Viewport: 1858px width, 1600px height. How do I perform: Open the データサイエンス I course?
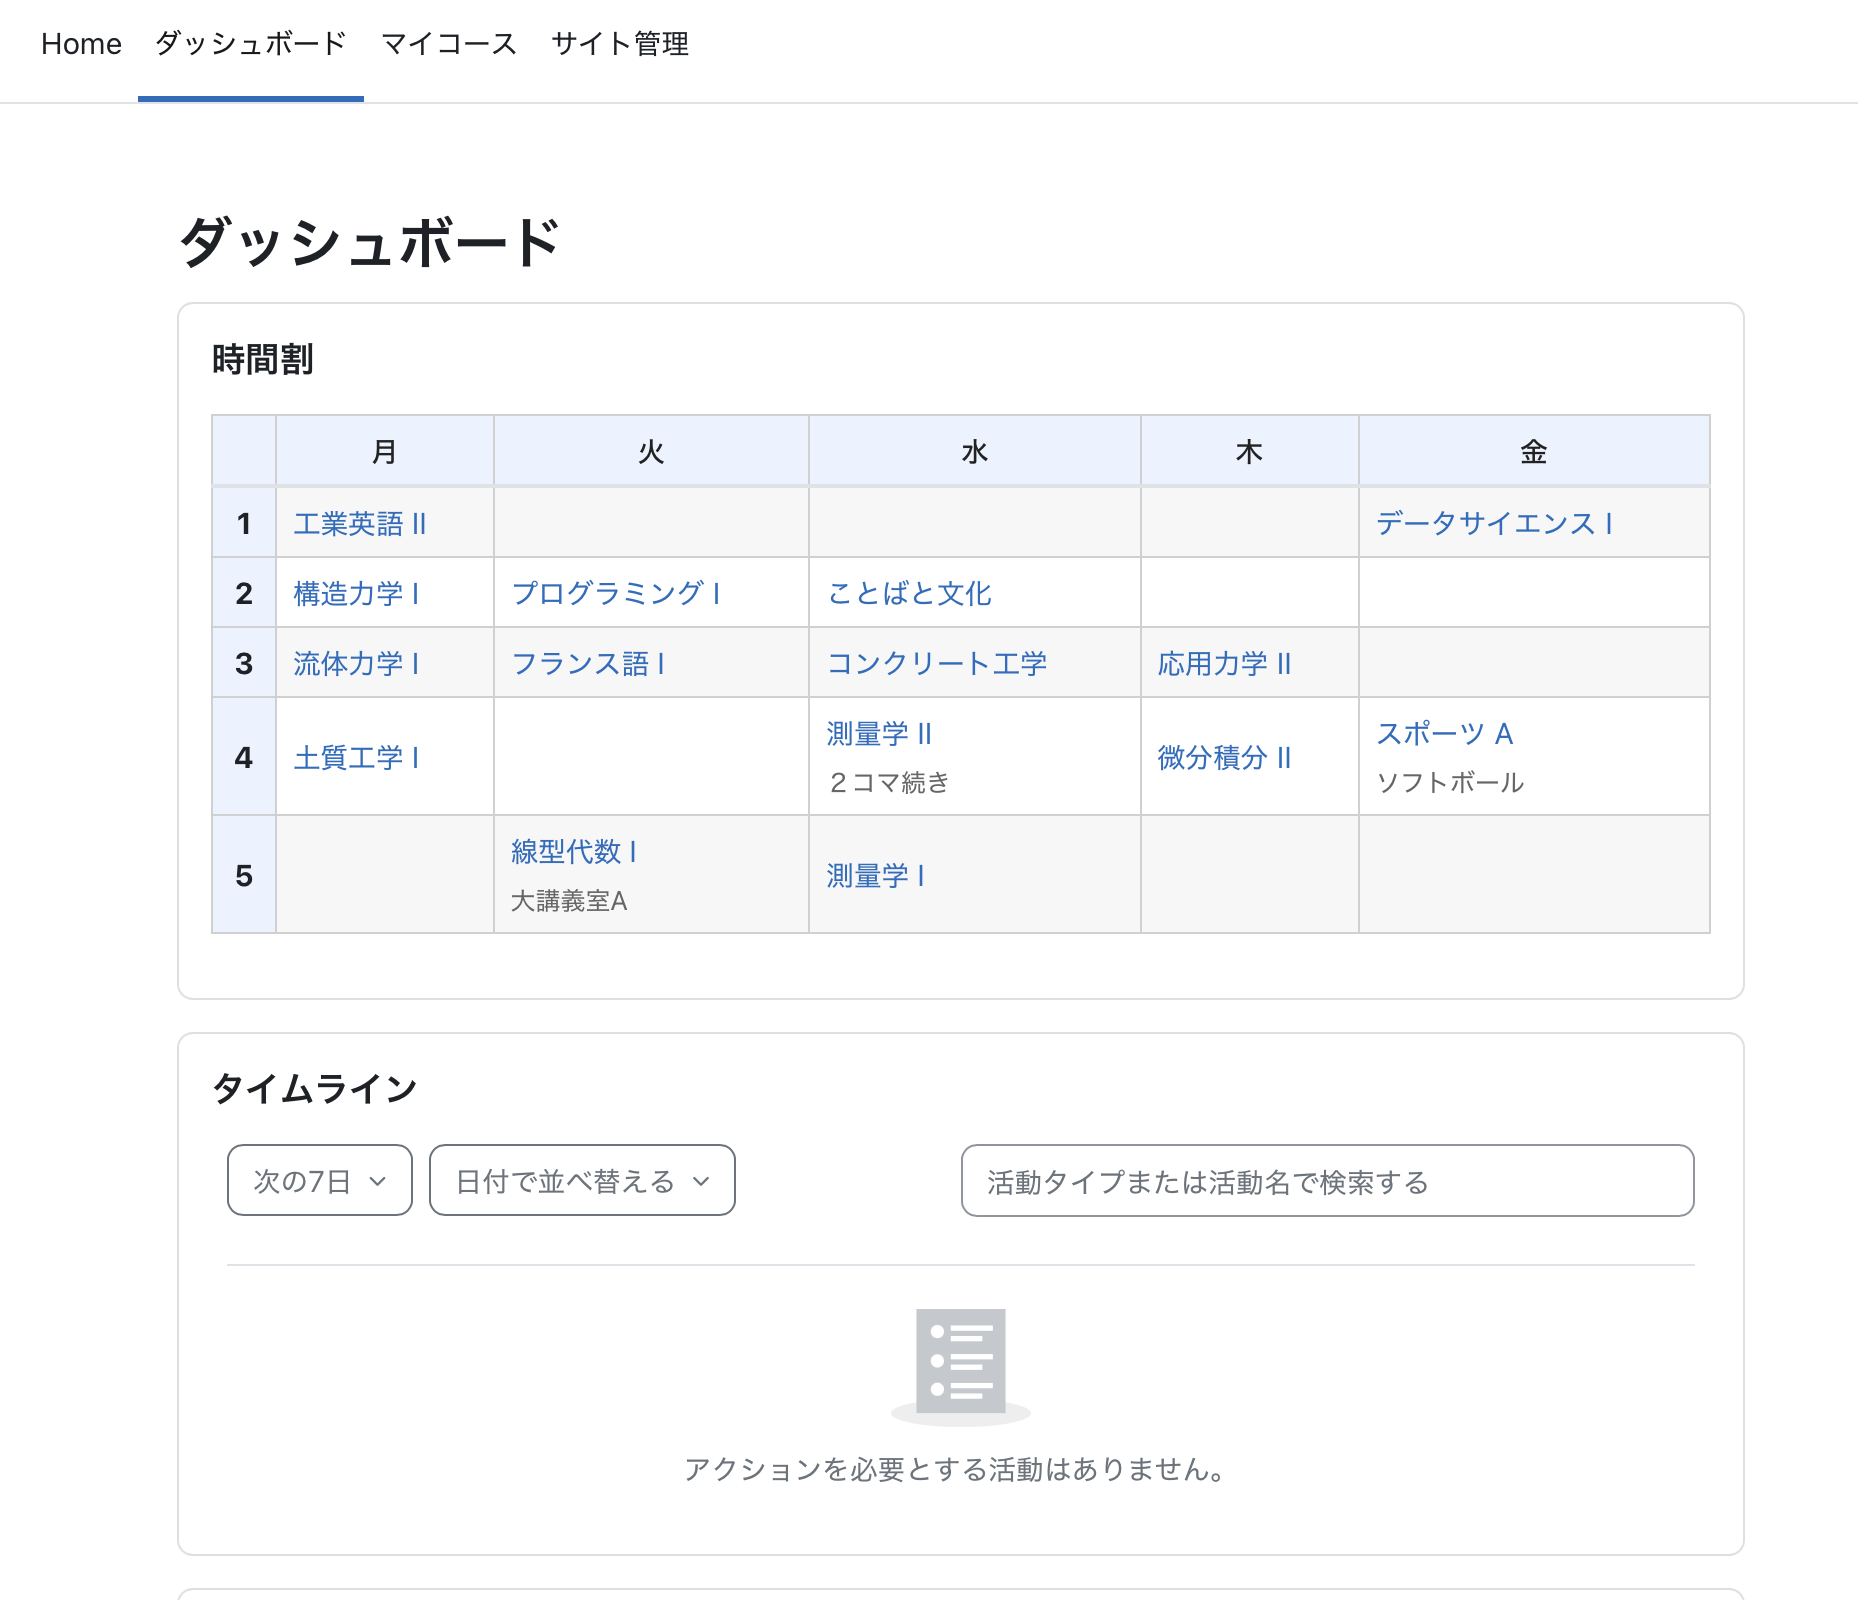click(x=1494, y=524)
